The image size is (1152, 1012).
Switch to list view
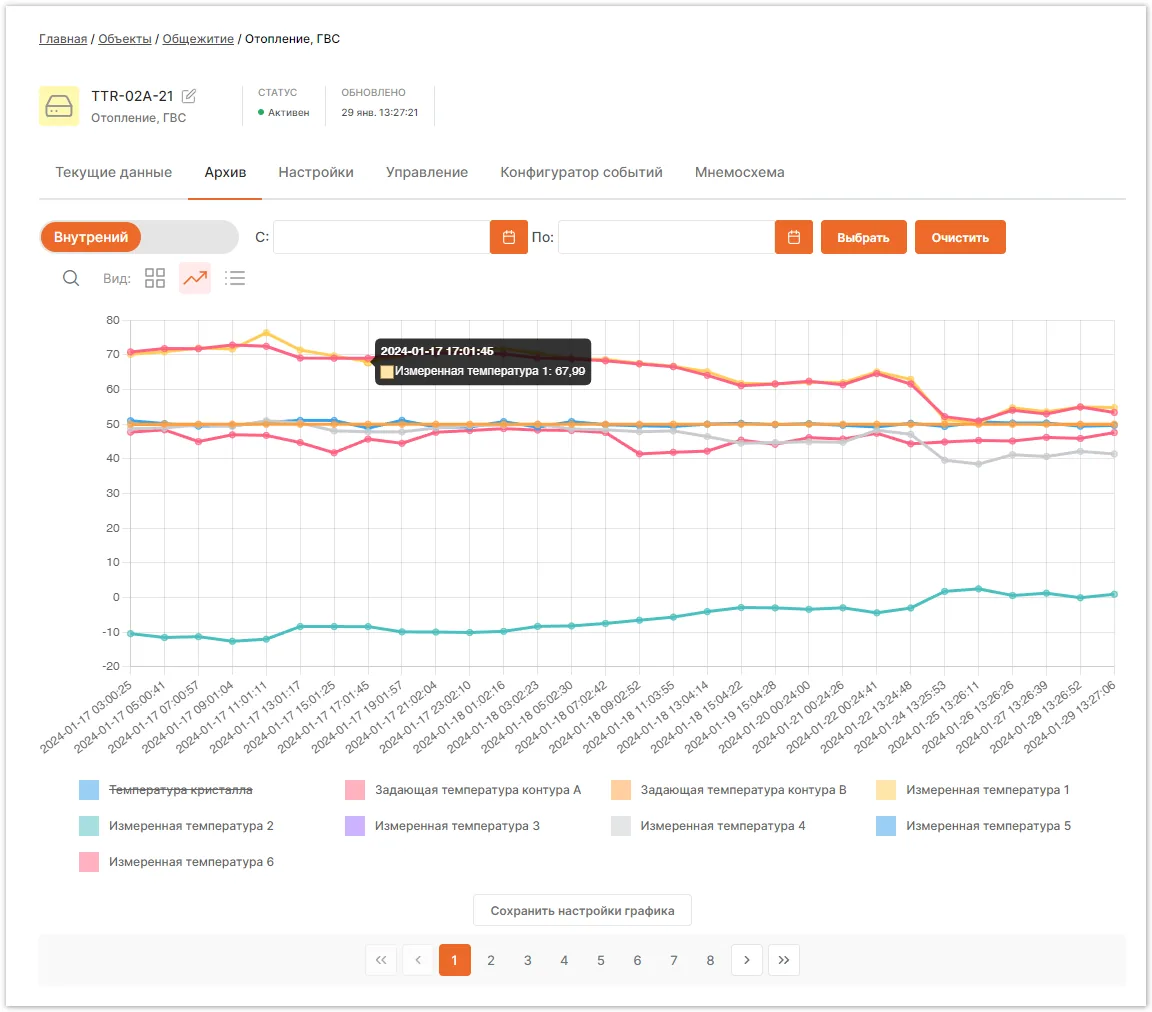coord(235,278)
